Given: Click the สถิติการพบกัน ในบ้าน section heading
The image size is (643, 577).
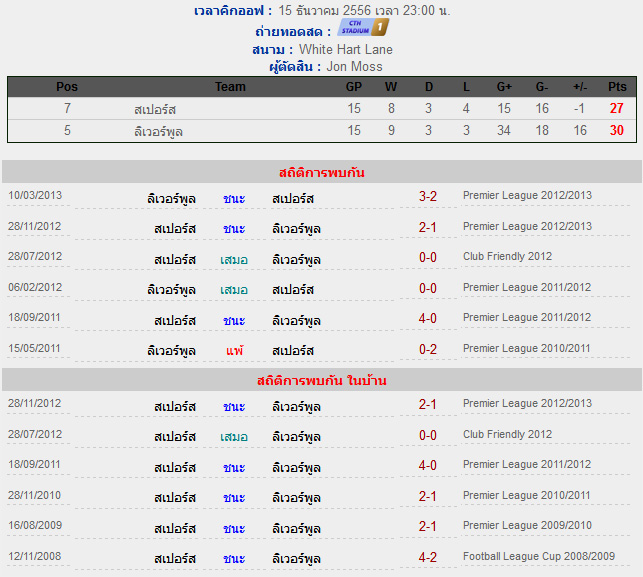Looking at the screenshot, I should (x=322, y=380).
